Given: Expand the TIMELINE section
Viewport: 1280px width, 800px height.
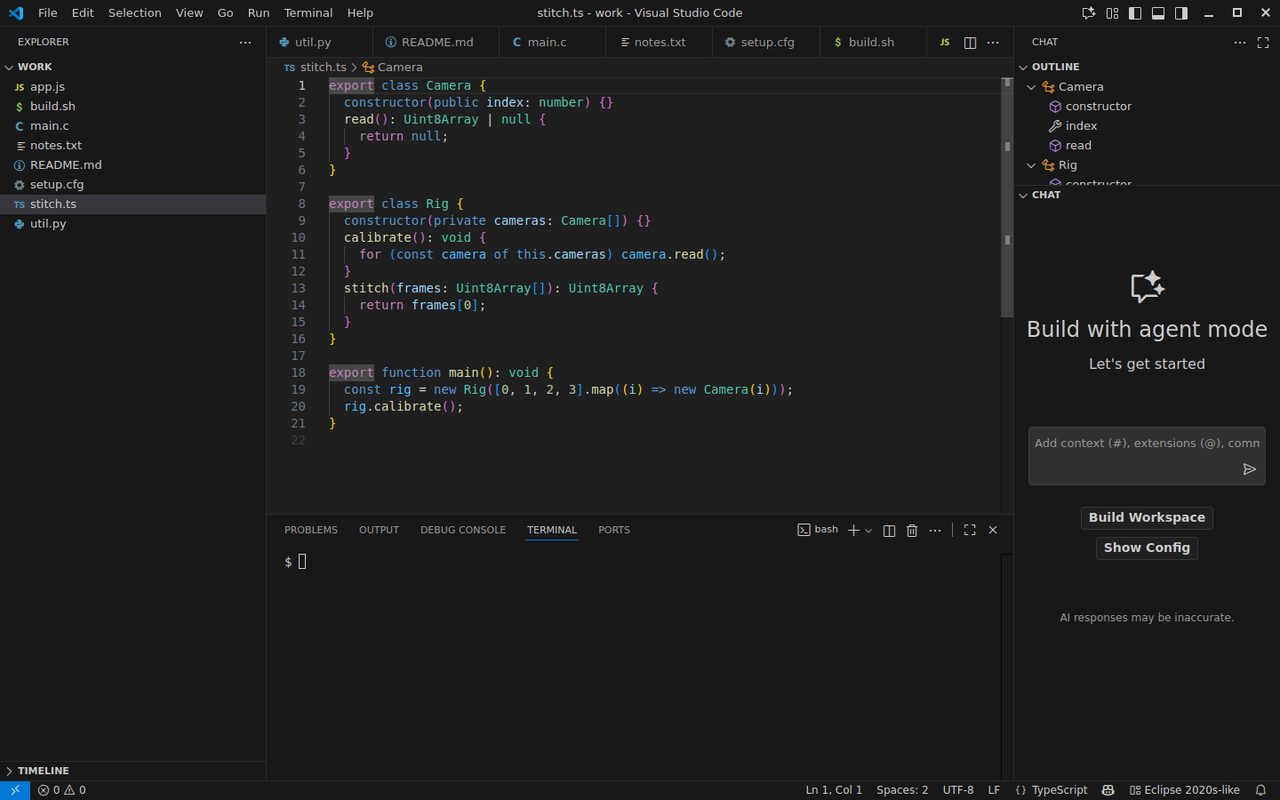Looking at the screenshot, I should 133,771.
